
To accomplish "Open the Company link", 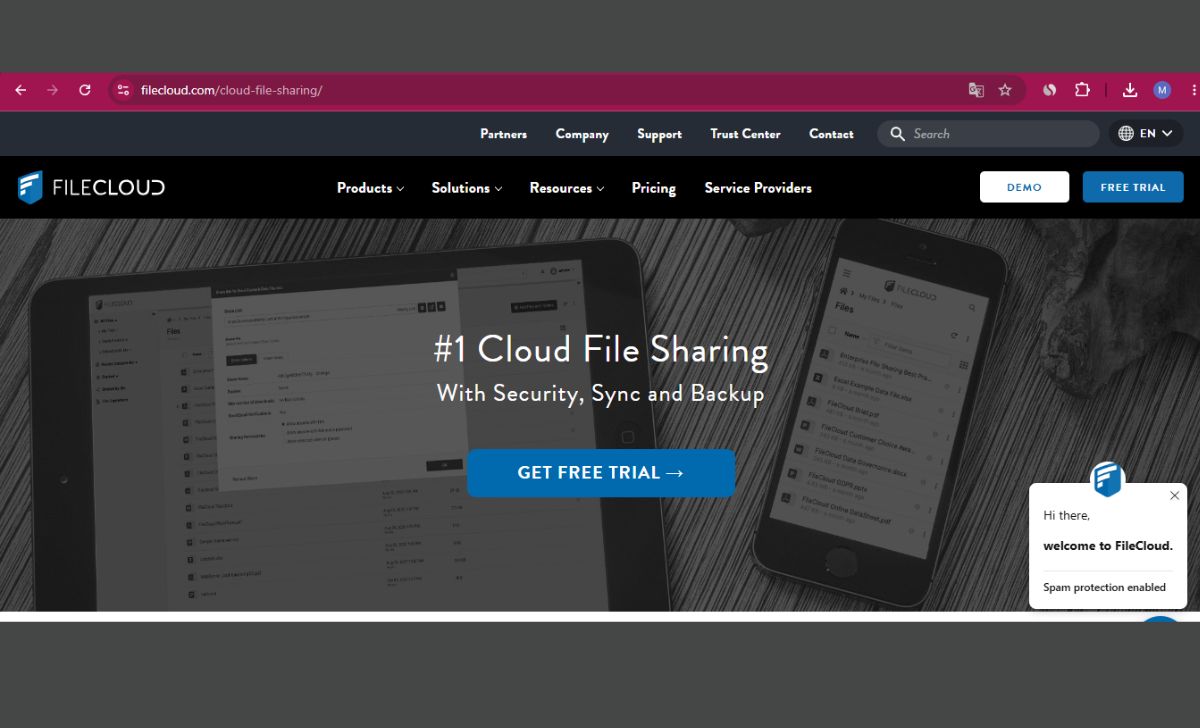I will point(582,134).
